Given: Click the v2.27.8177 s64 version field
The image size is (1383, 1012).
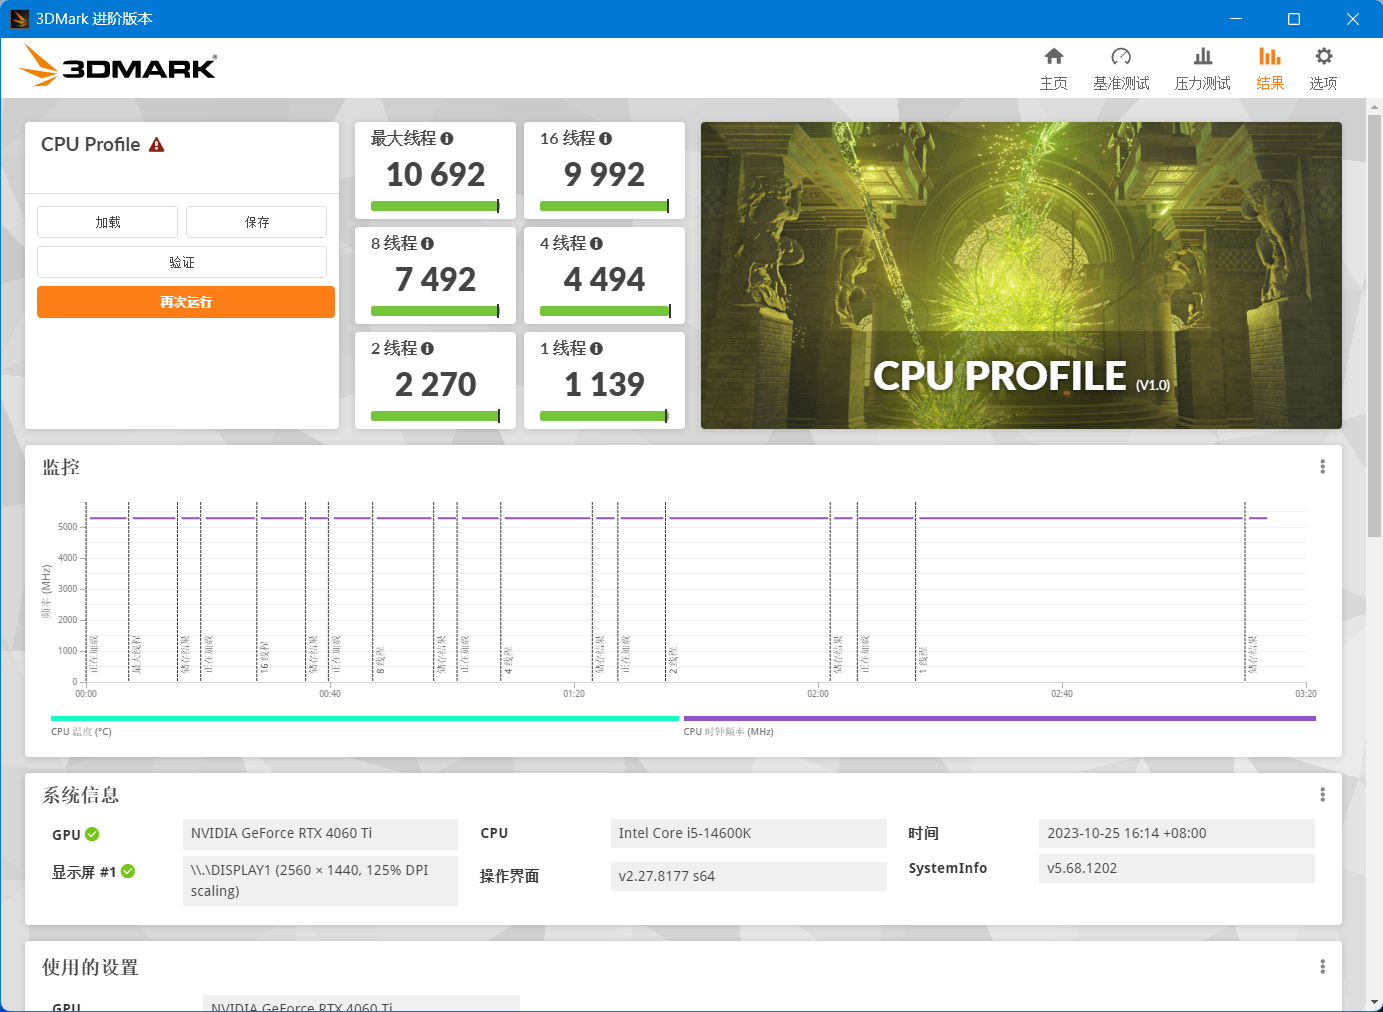Looking at the screenshot, I should [748, 876].
